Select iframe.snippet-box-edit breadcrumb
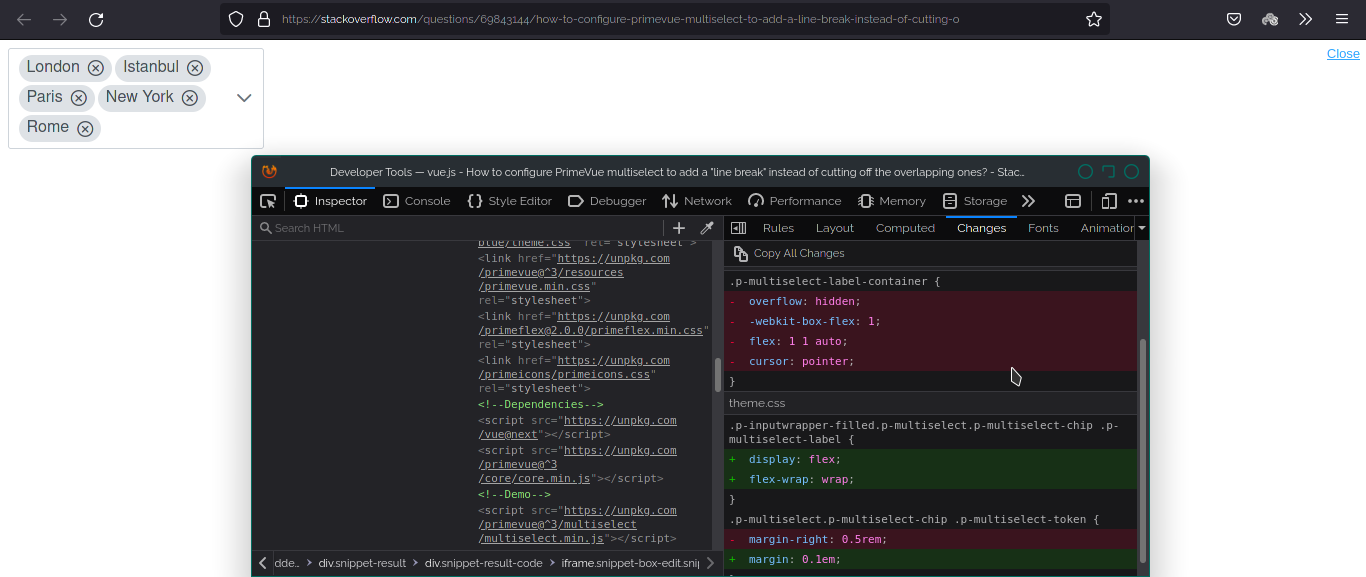The width and height of the screenshot is (1366, 577). pyautogui.click(x=630, y=563)
